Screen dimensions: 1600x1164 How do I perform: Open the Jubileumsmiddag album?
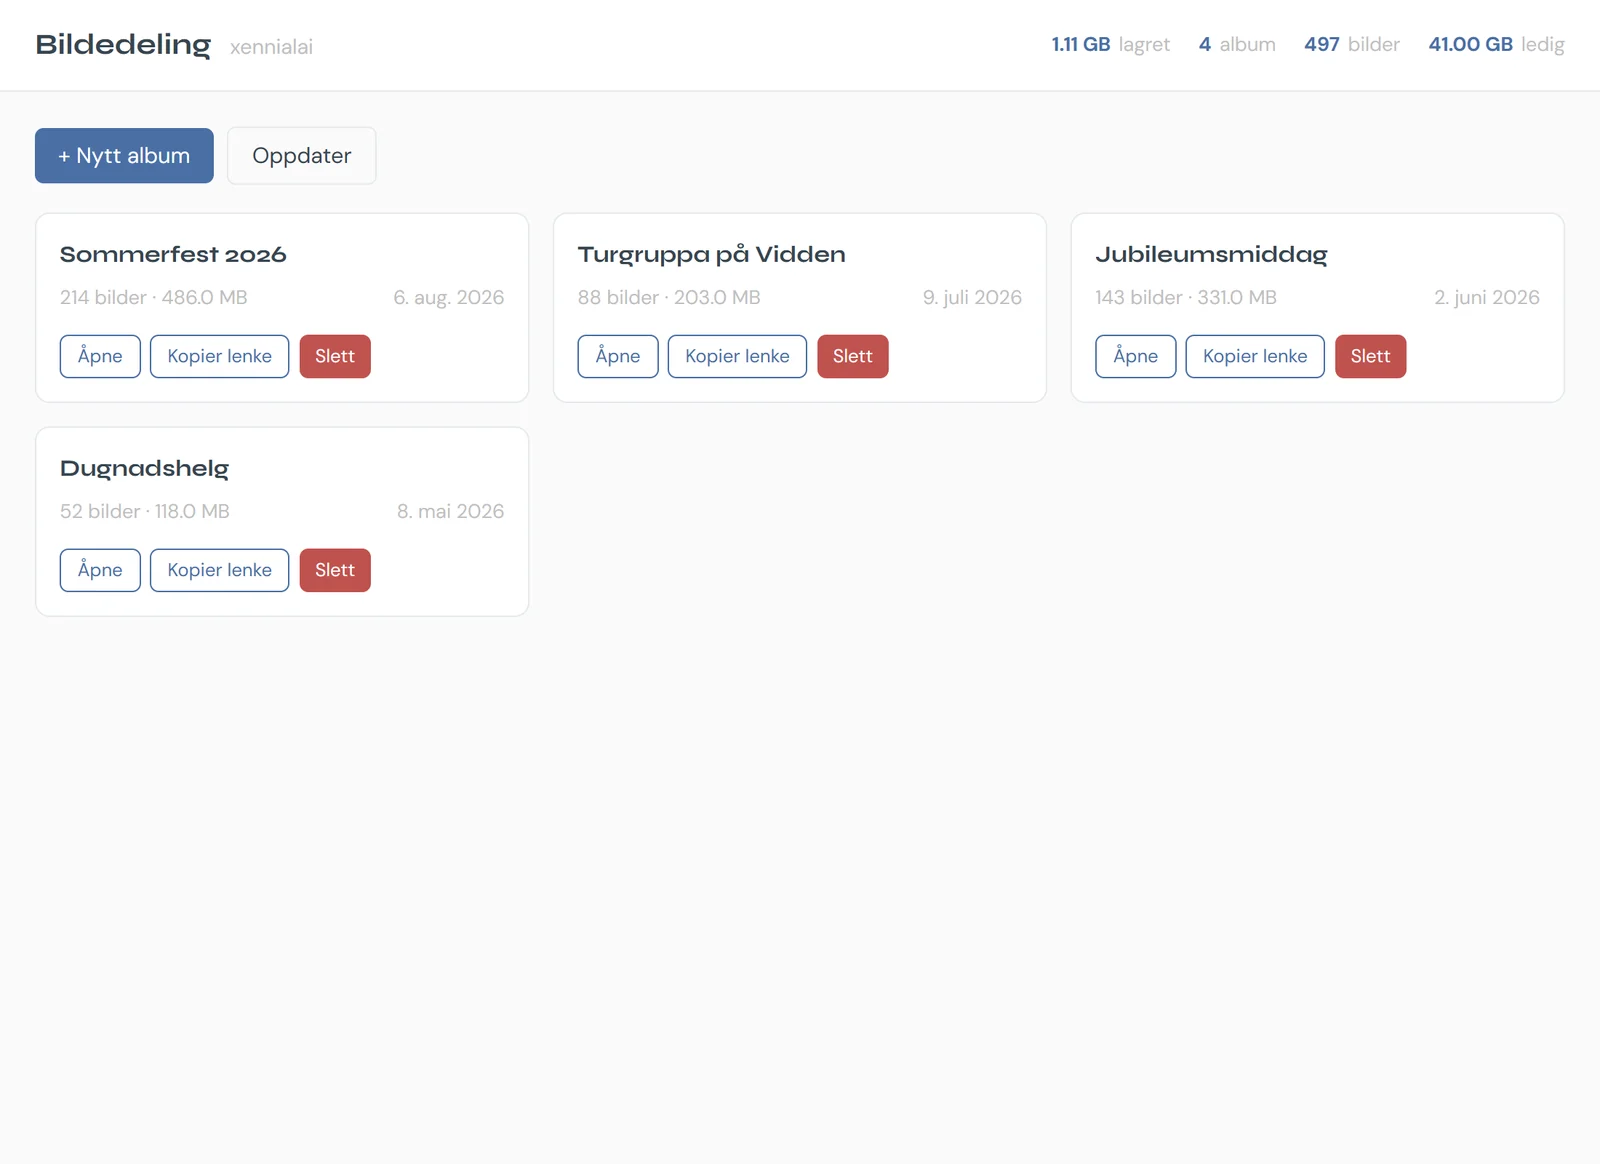1136,357
